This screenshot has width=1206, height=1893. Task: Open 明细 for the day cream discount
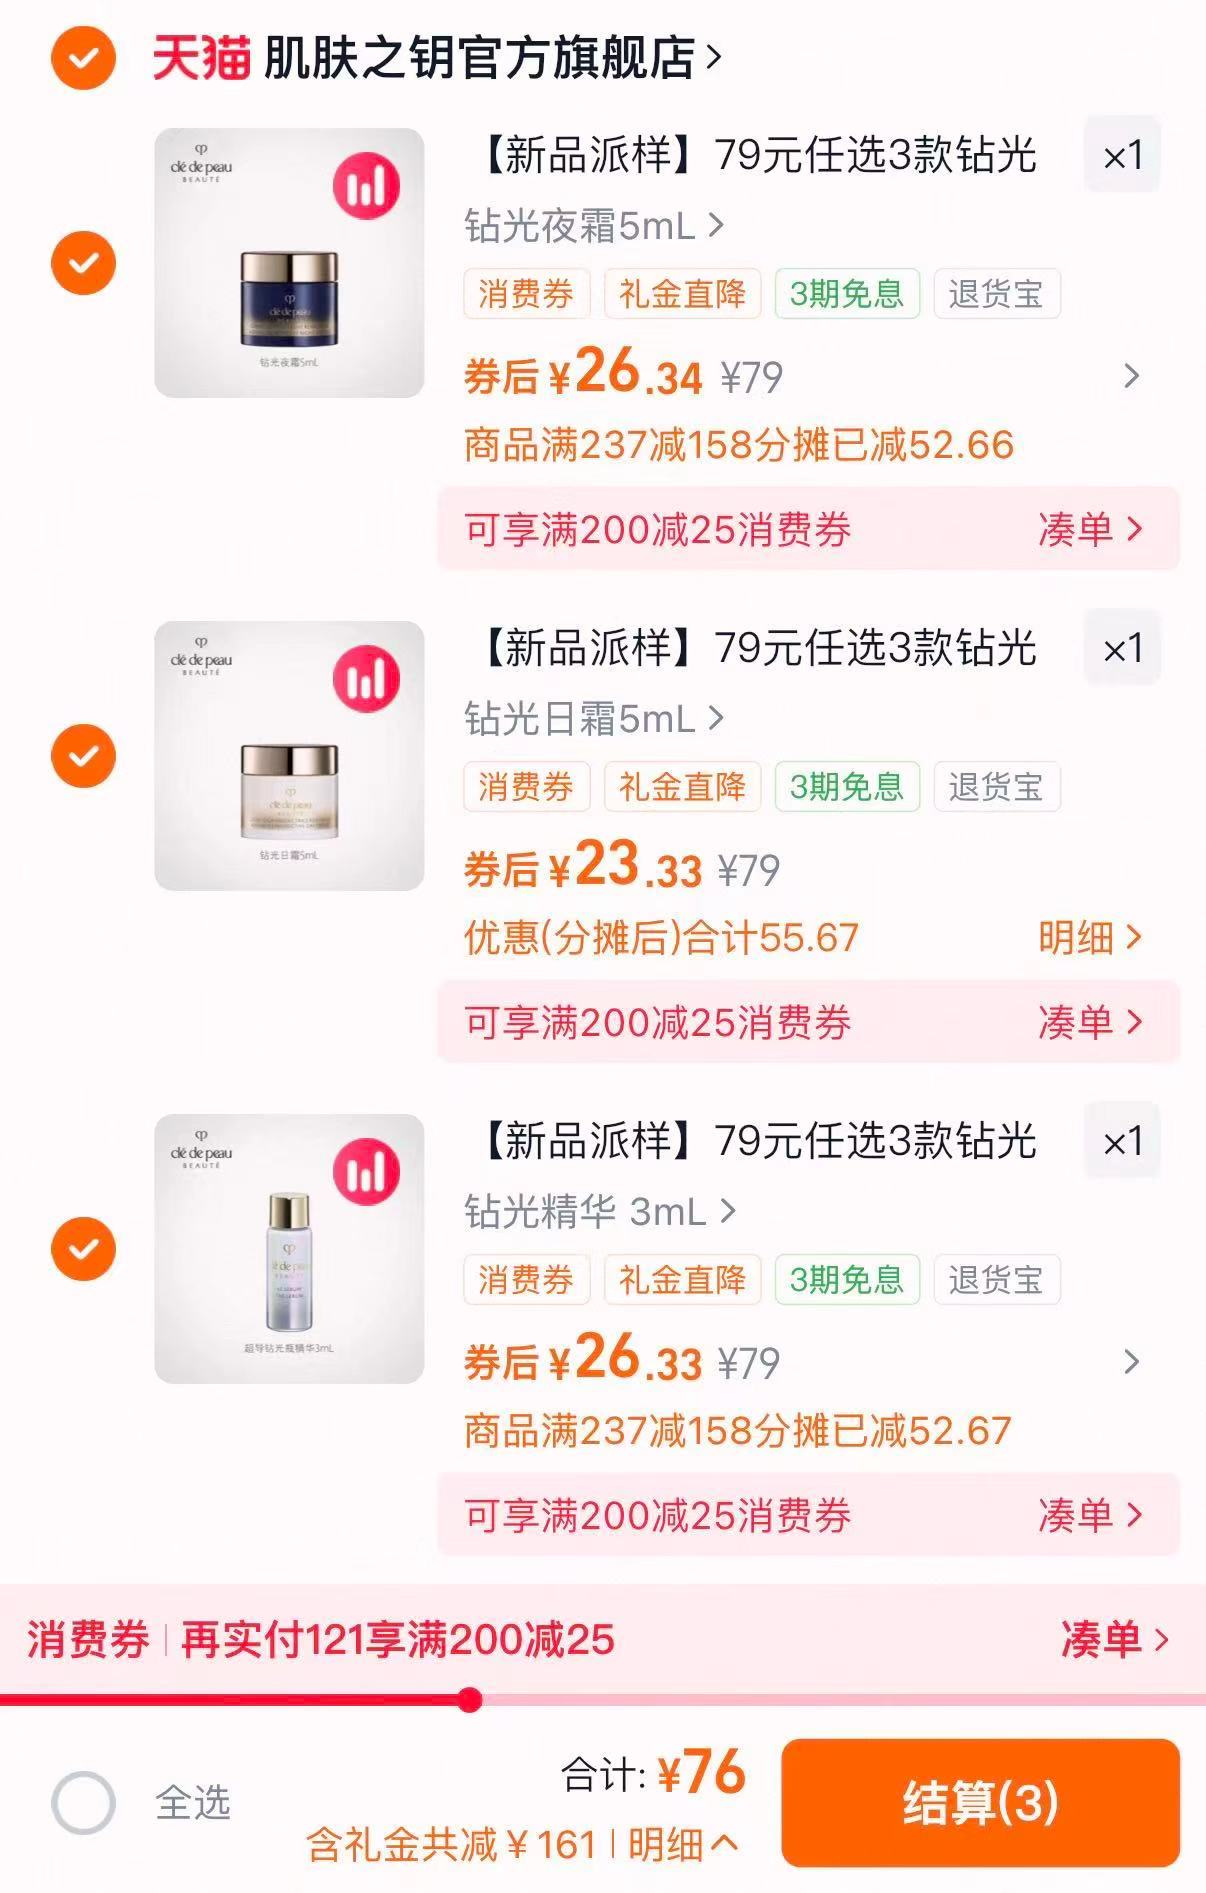pos(1089,938)
